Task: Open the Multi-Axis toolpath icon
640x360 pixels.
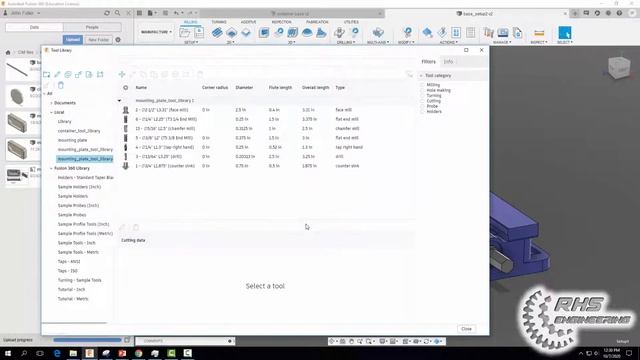Action: point(378,33)
